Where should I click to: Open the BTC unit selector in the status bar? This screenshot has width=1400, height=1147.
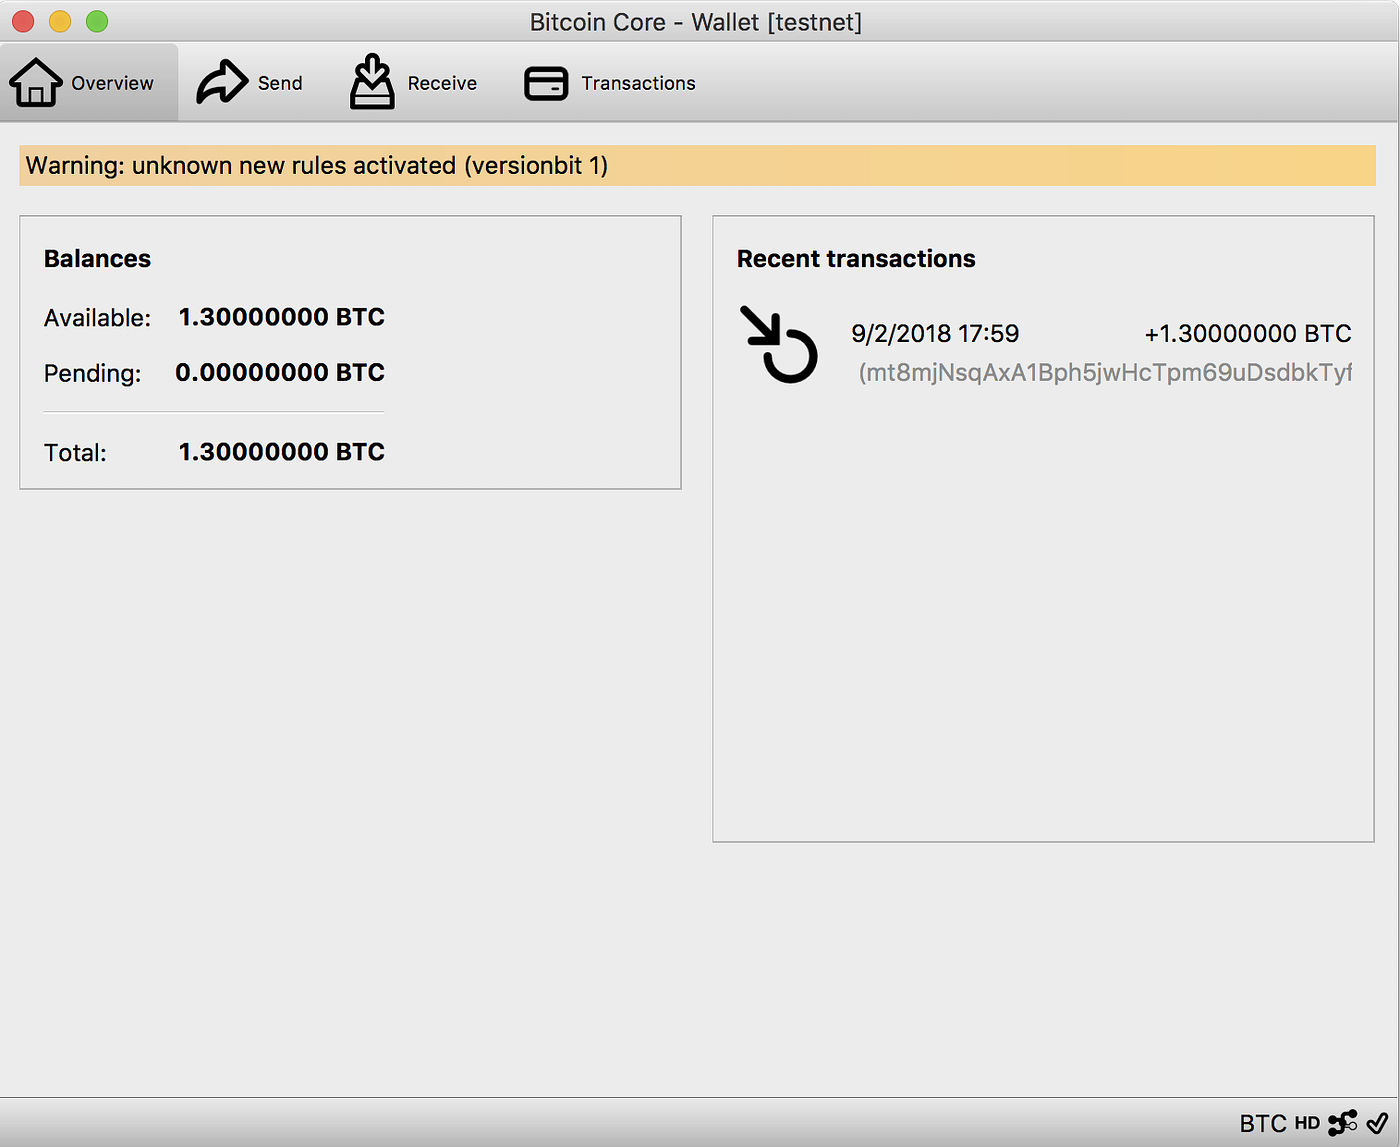click(x=1263, y=1123)
